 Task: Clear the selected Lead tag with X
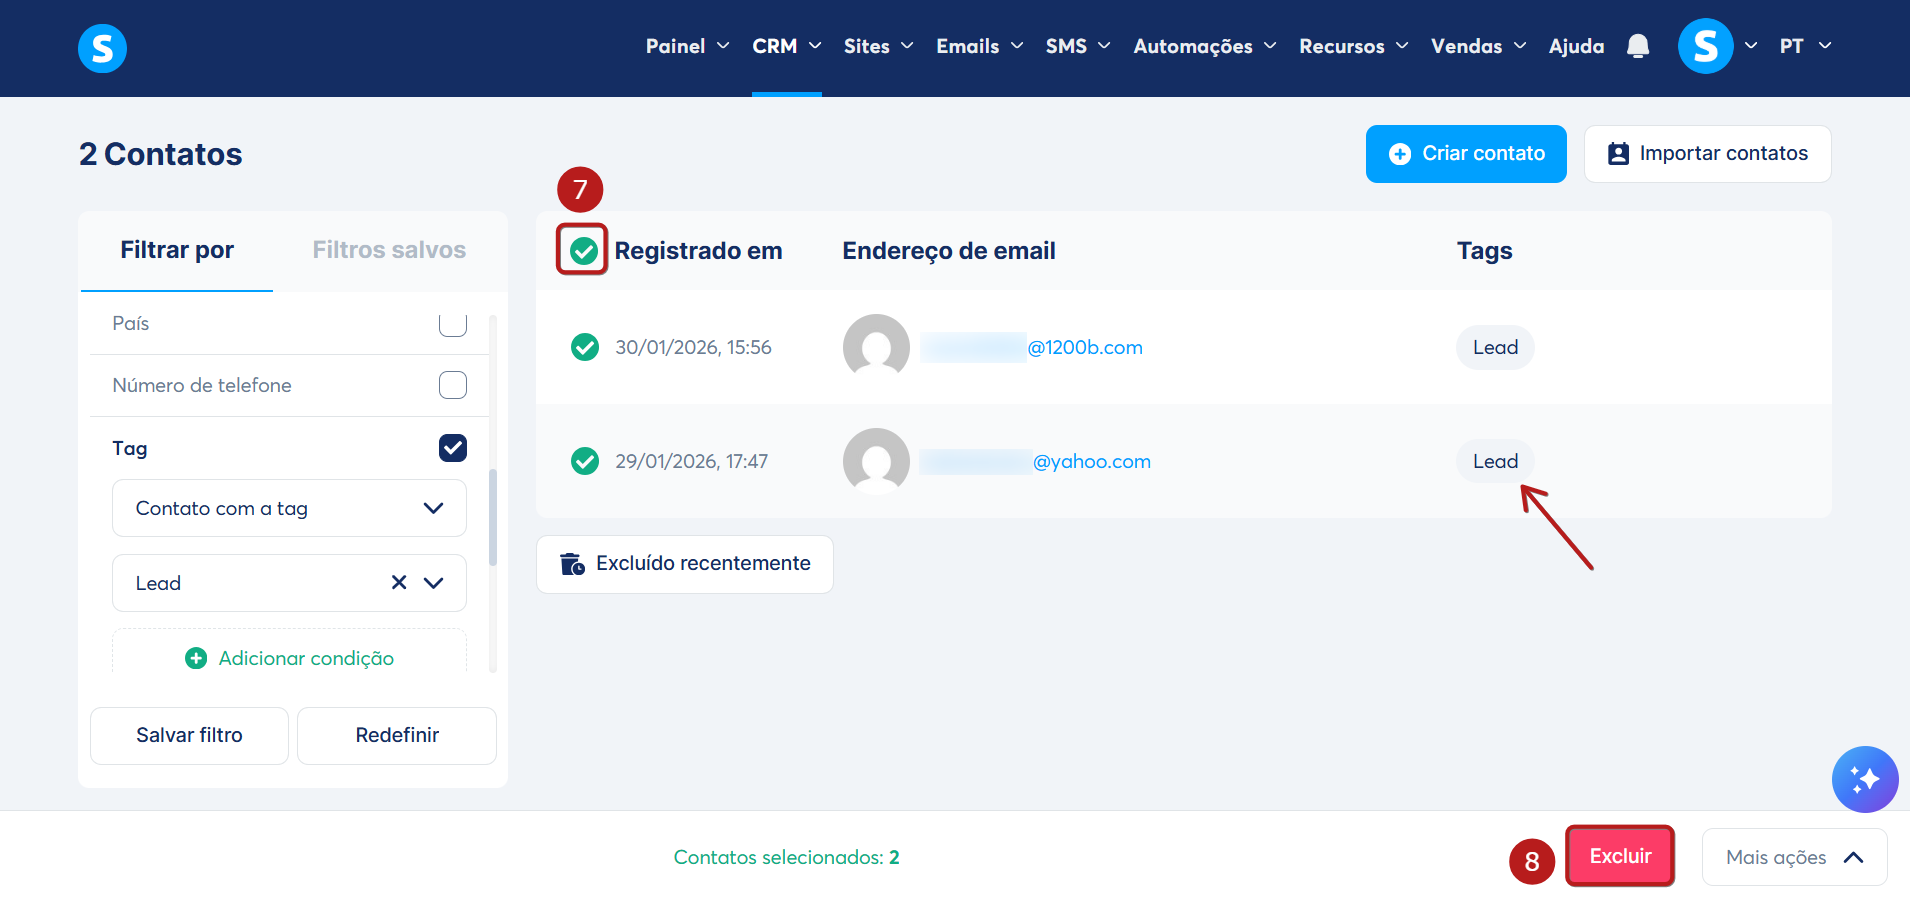(399, 582)
